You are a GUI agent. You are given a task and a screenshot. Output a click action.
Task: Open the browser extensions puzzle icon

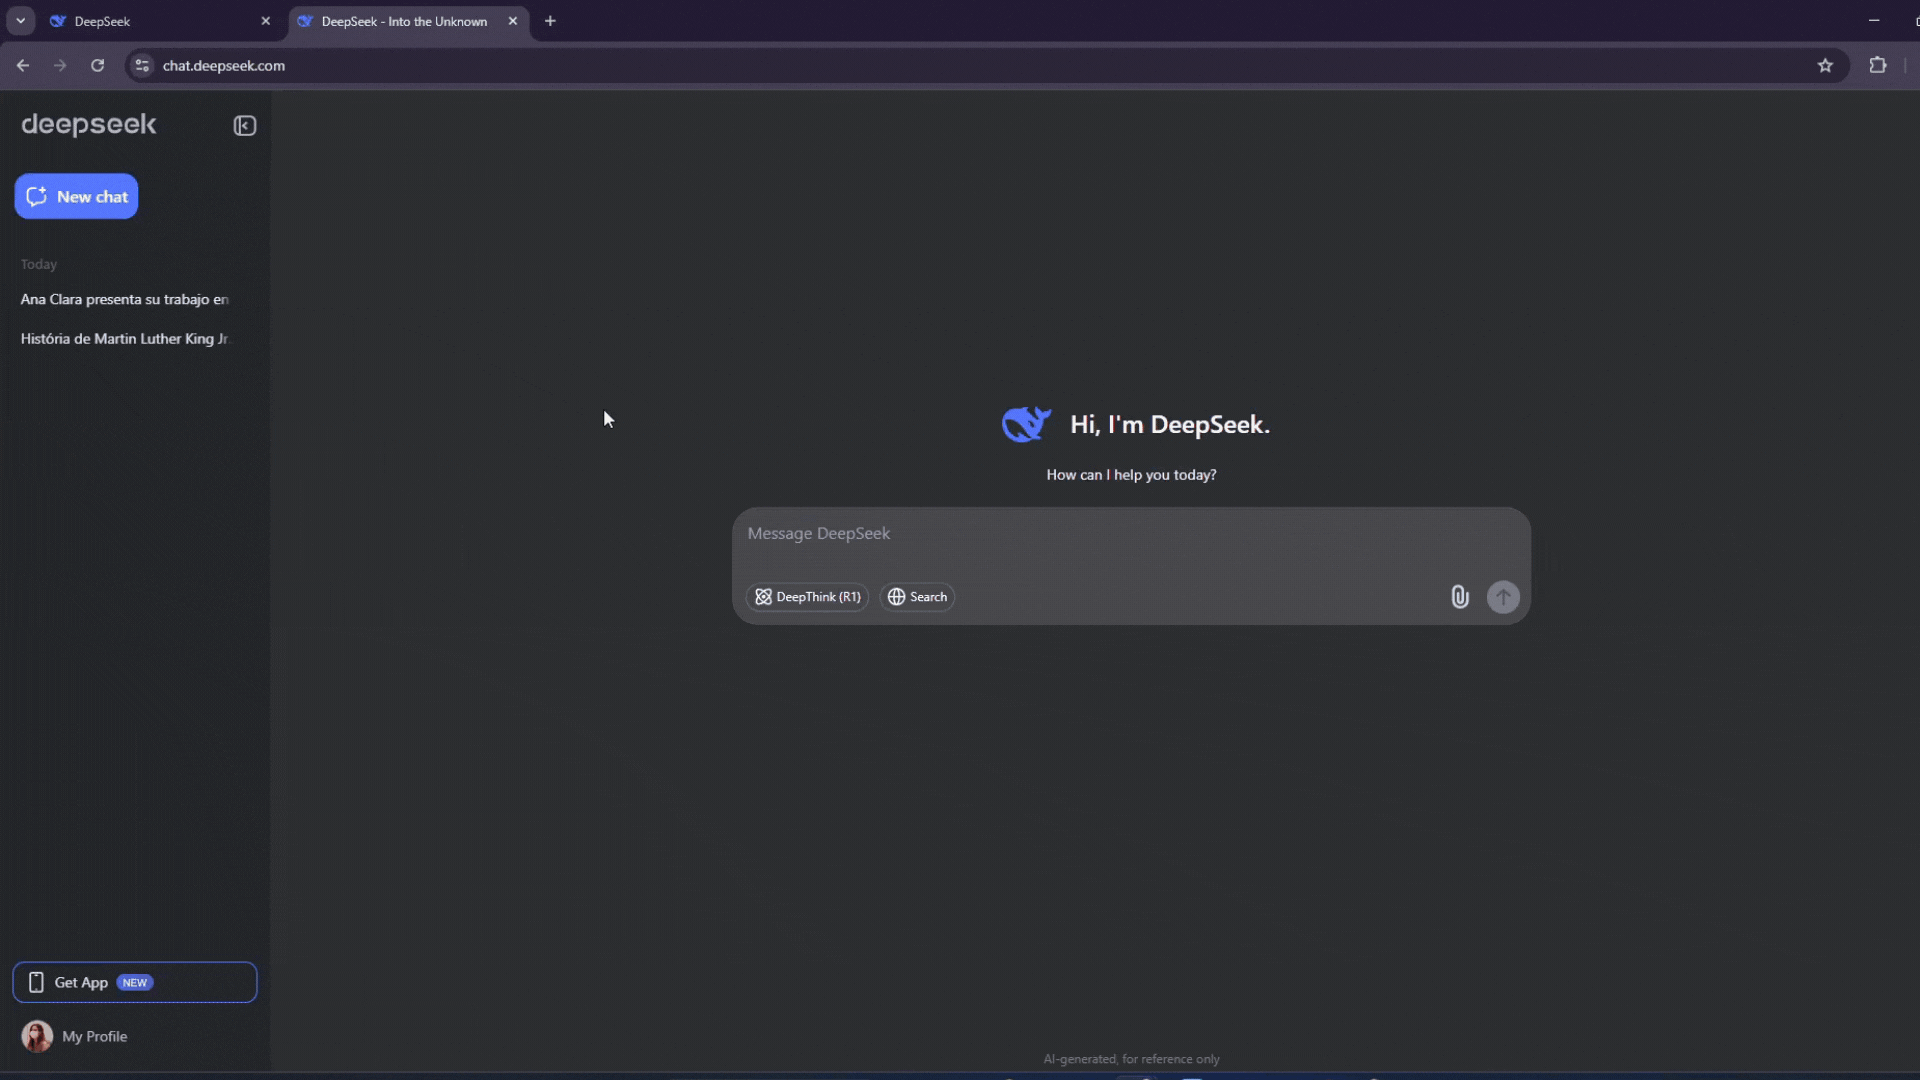pyautogui.click(x=1877, y=65)
